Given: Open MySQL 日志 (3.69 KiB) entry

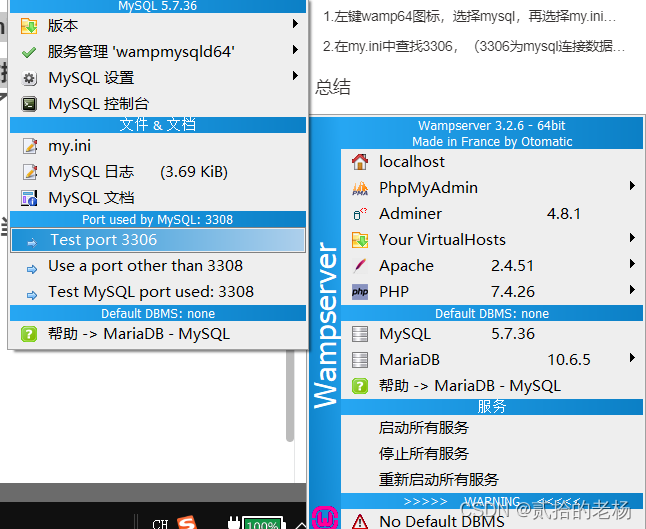Looking at the screenshot, I should [158, 172].
